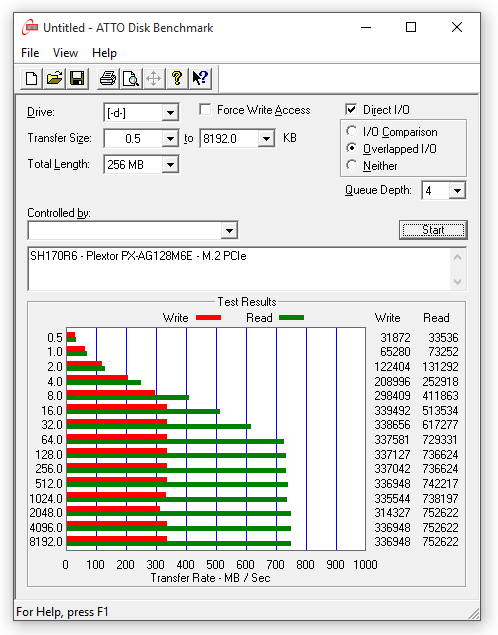Click read value 252918

tap(441, 382)
